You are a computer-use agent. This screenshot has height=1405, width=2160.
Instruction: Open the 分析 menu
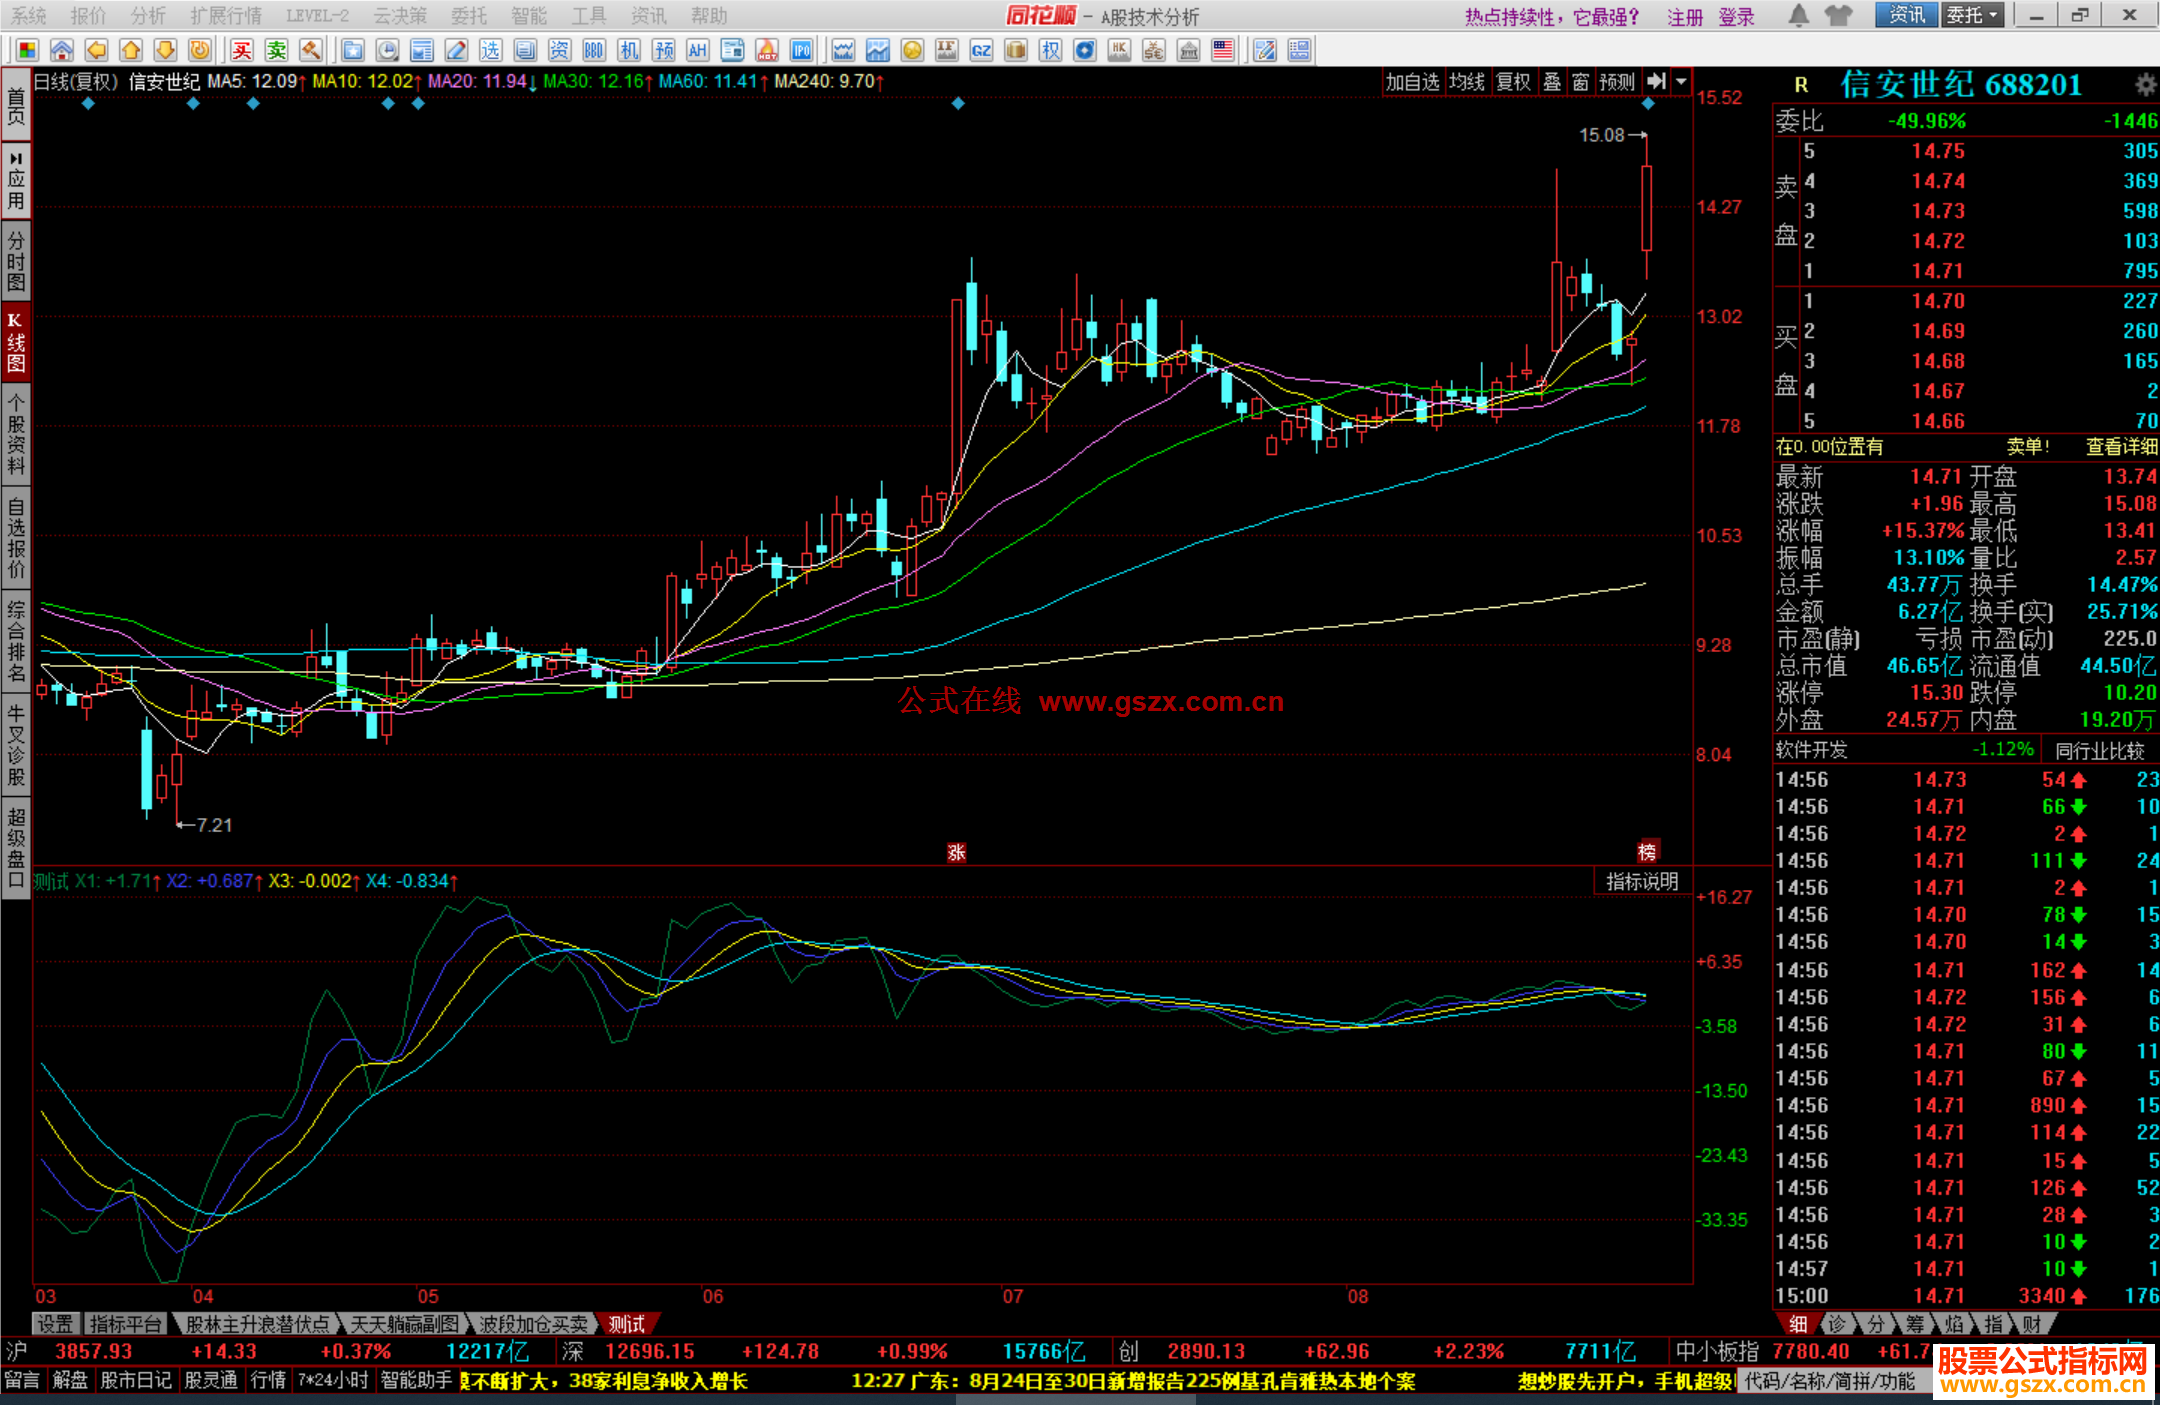[148, 15]
